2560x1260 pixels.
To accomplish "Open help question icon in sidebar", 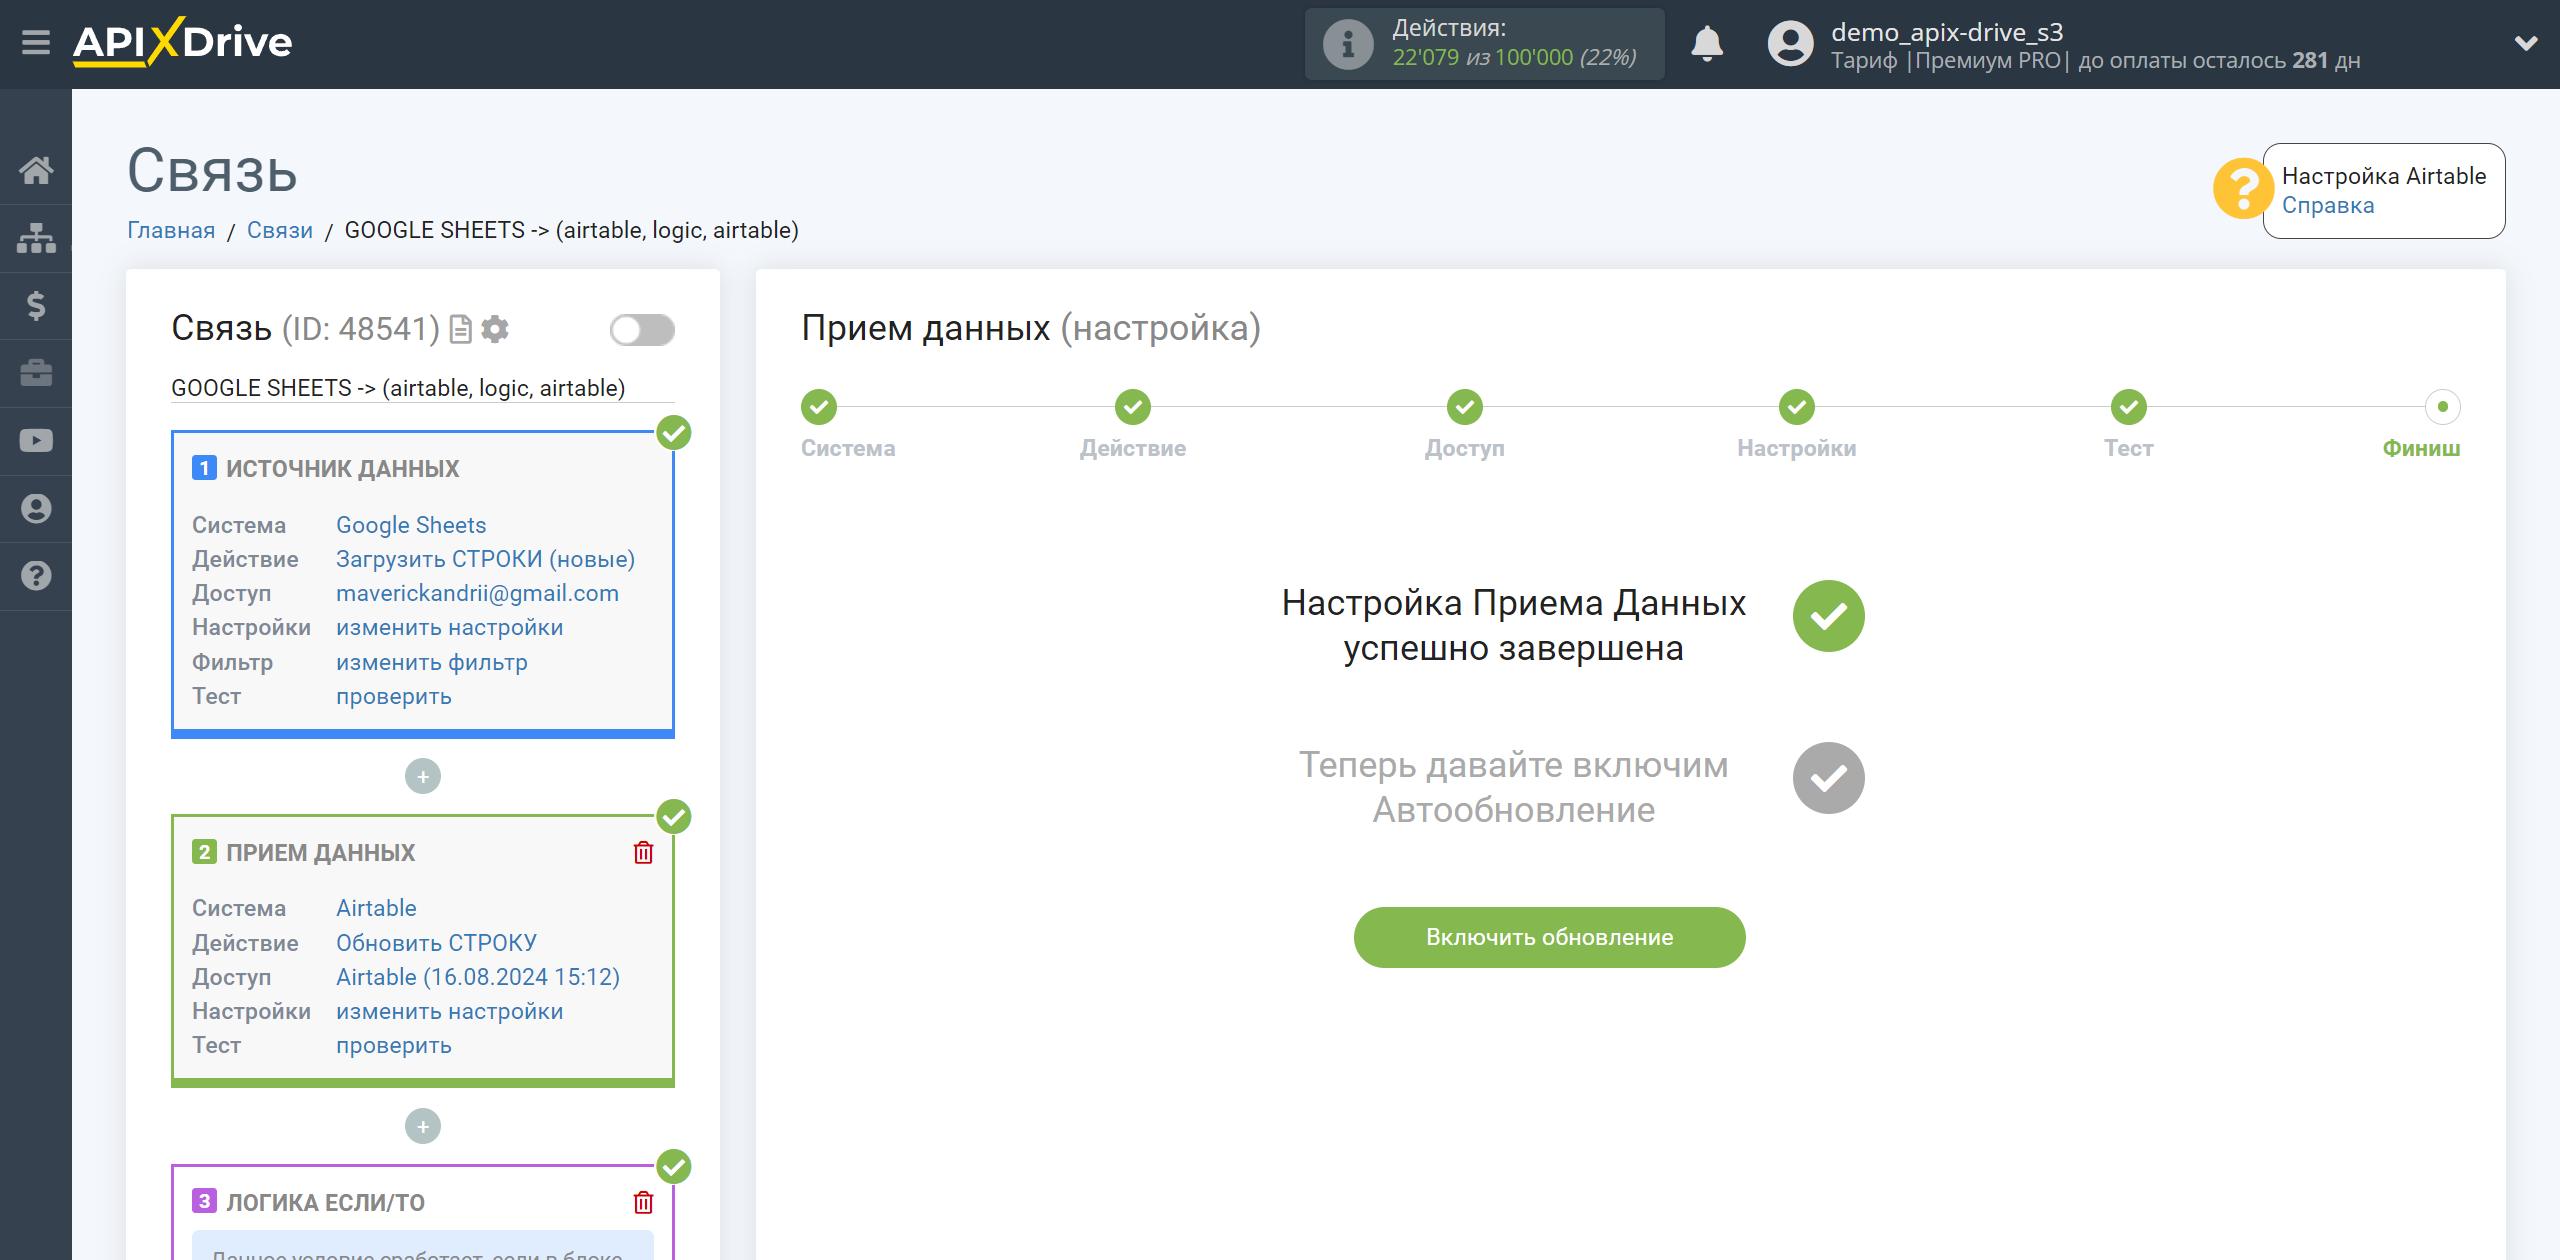I will [36, 576].
